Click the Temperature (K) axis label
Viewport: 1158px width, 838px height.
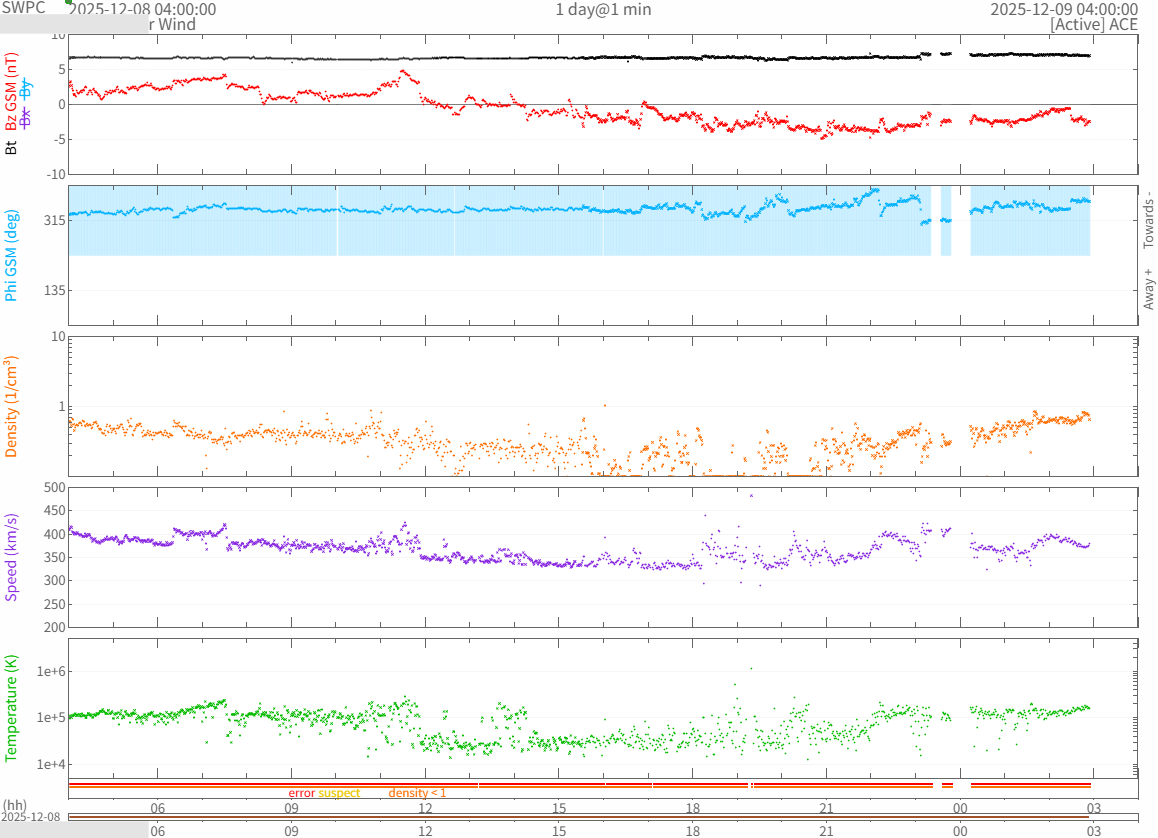[11, 709]
